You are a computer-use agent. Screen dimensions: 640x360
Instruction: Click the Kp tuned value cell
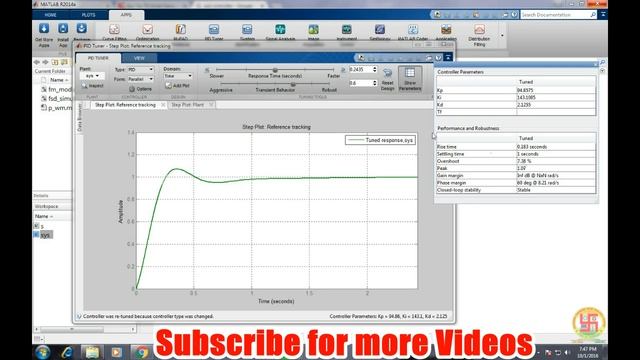(556, 90)
